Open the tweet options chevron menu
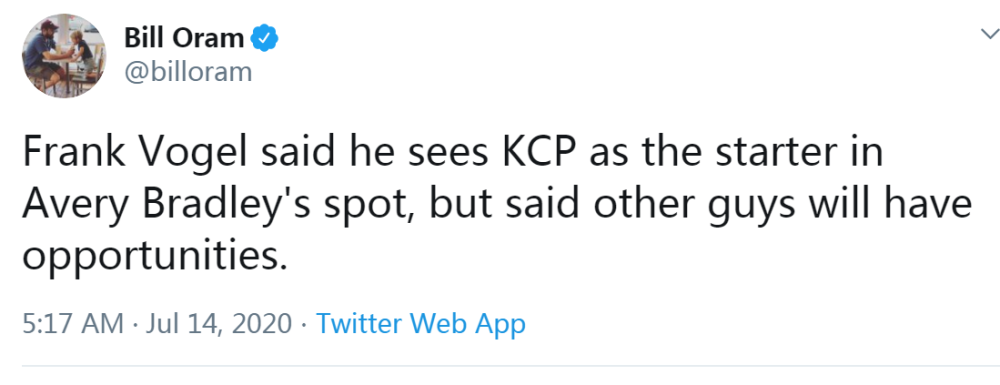The image size is (1000, 385). [x=989, y=36]
